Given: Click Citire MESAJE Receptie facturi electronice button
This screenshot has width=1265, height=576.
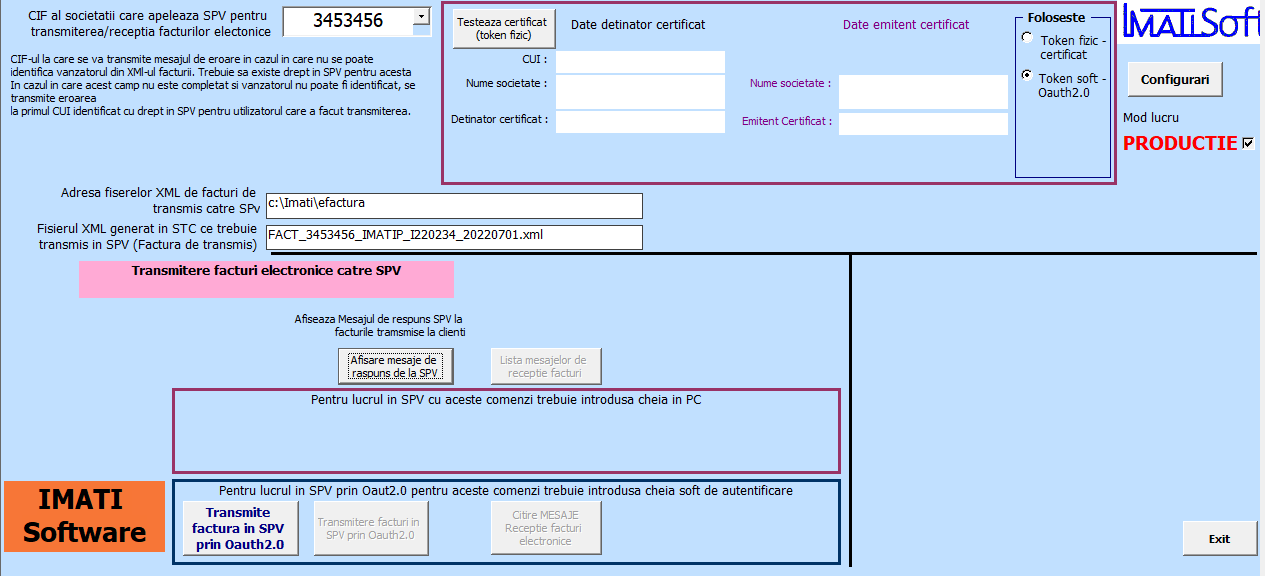Looking at the screenshot, I should [545, 528].
